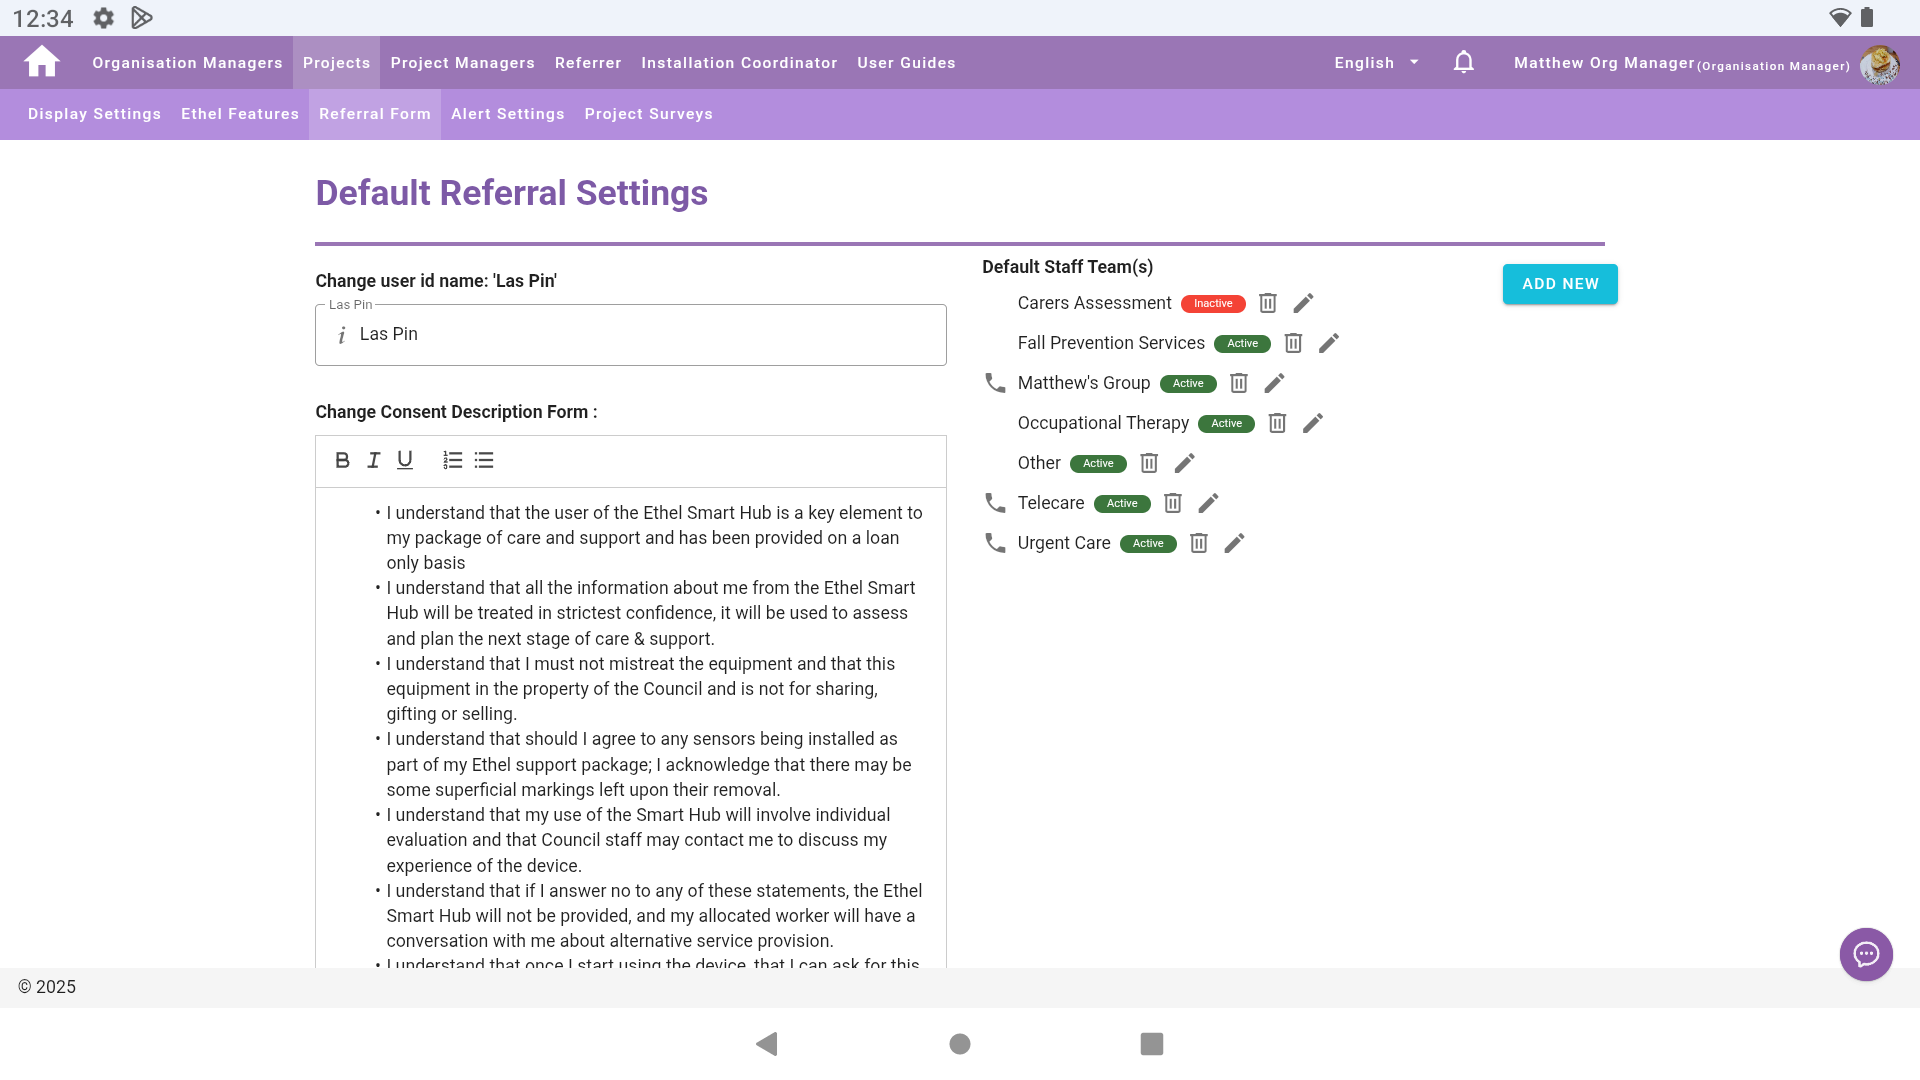Open the English language dropdown

tap(1377, 62)
